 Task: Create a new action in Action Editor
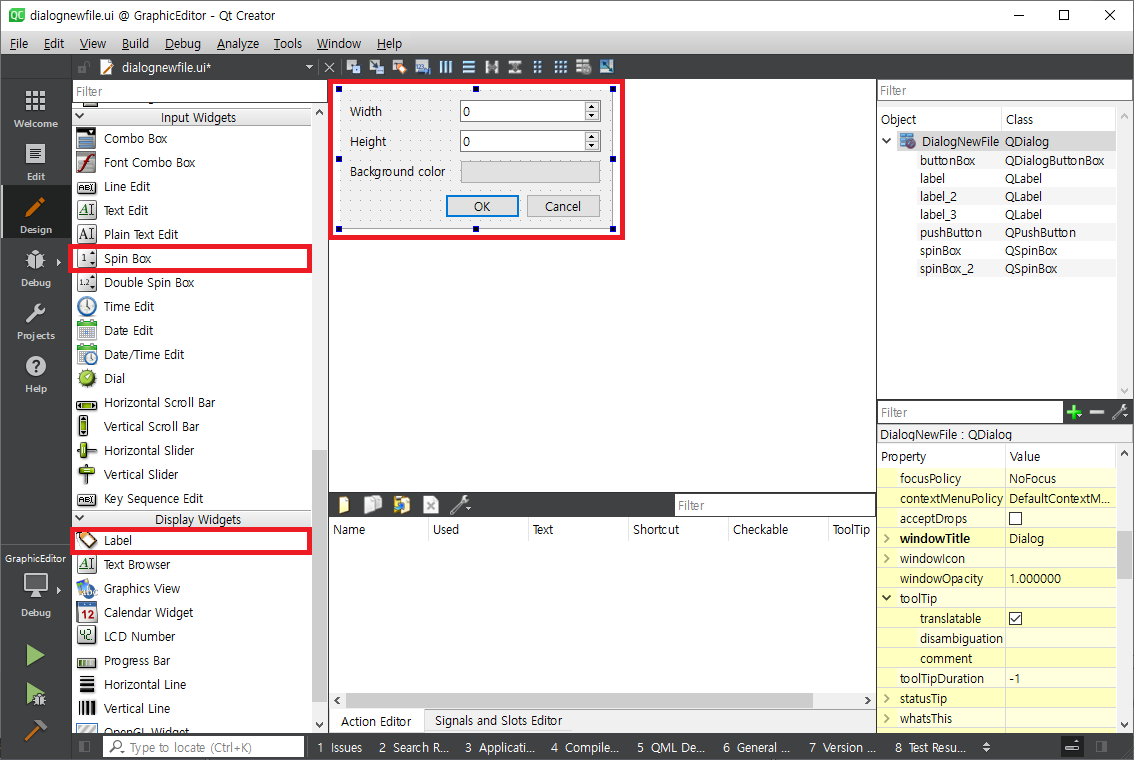(x=344, y=505)
